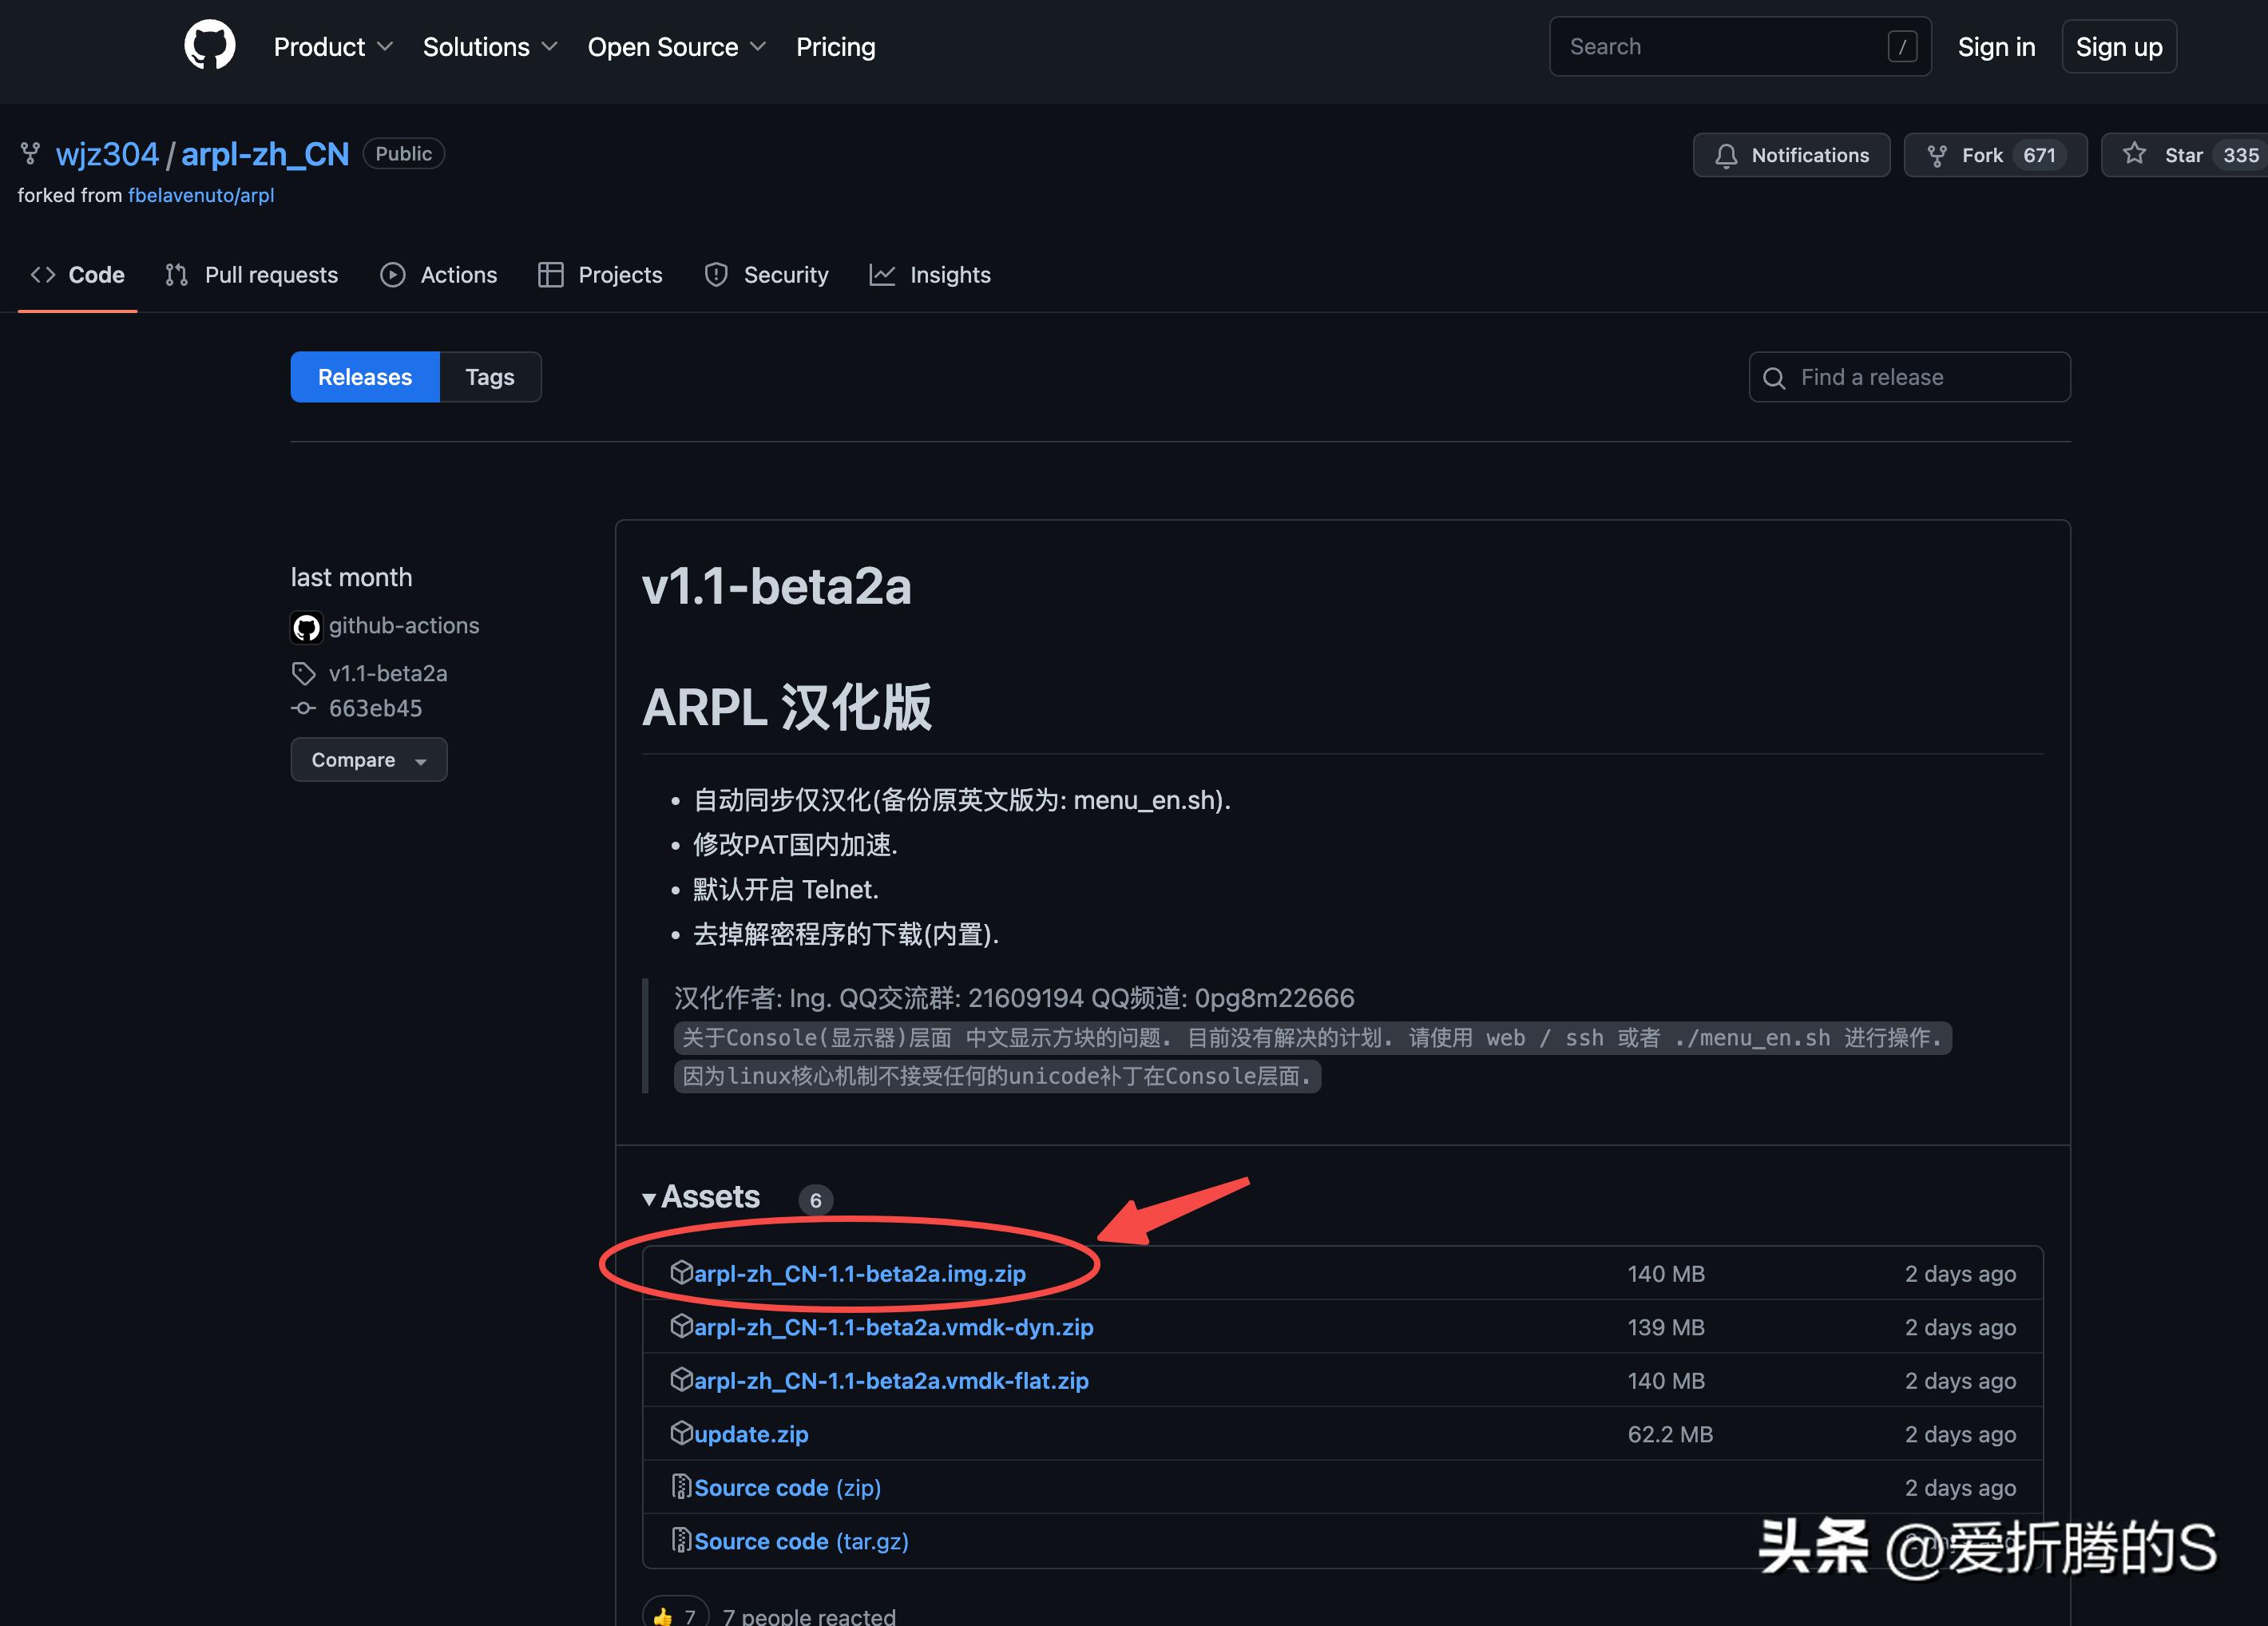Click the package icon beside update.zip

tap(681, 1433)
